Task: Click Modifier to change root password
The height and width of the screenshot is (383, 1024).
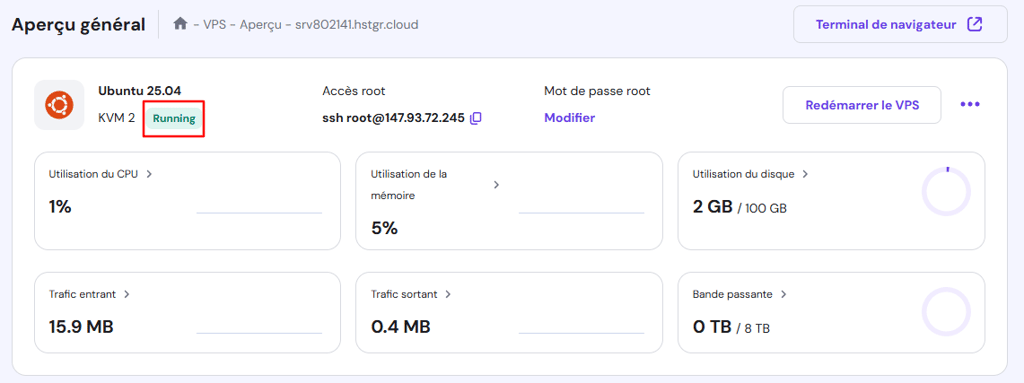Action: (x=569, y=118)
